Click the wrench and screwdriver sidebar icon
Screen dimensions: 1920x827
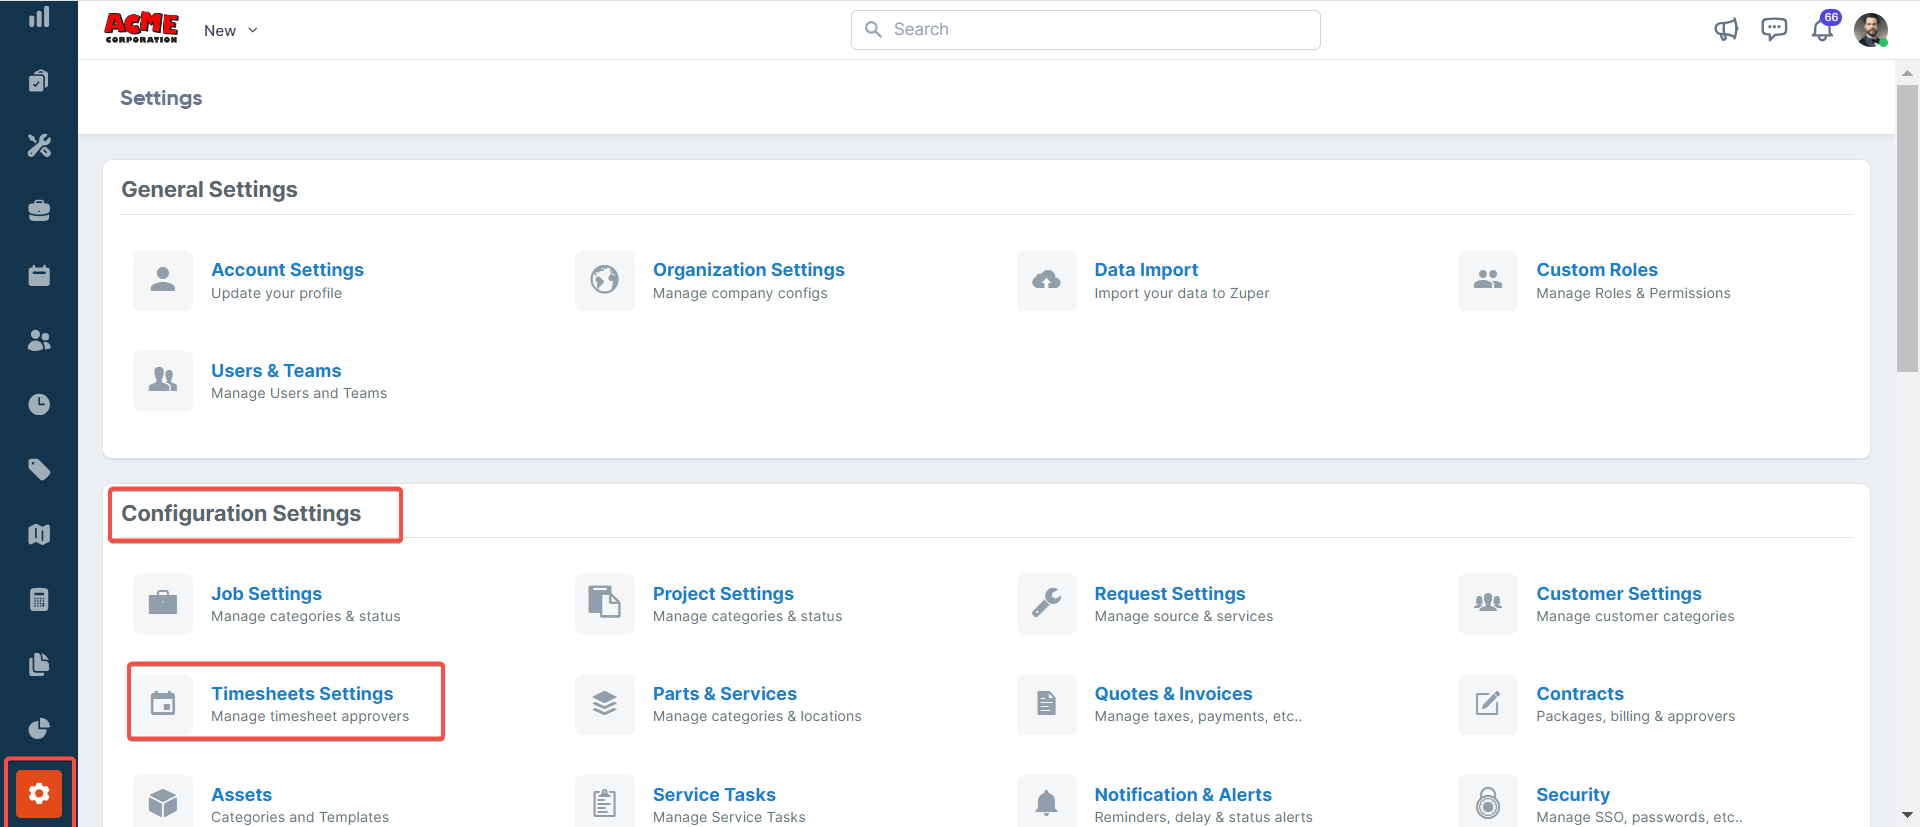(39, 146)
